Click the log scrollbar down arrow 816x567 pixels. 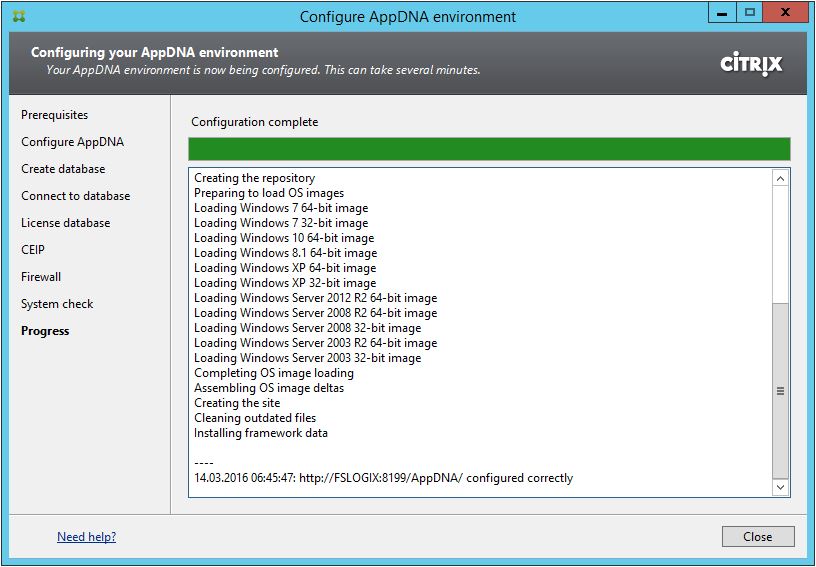tap(780, 487)
